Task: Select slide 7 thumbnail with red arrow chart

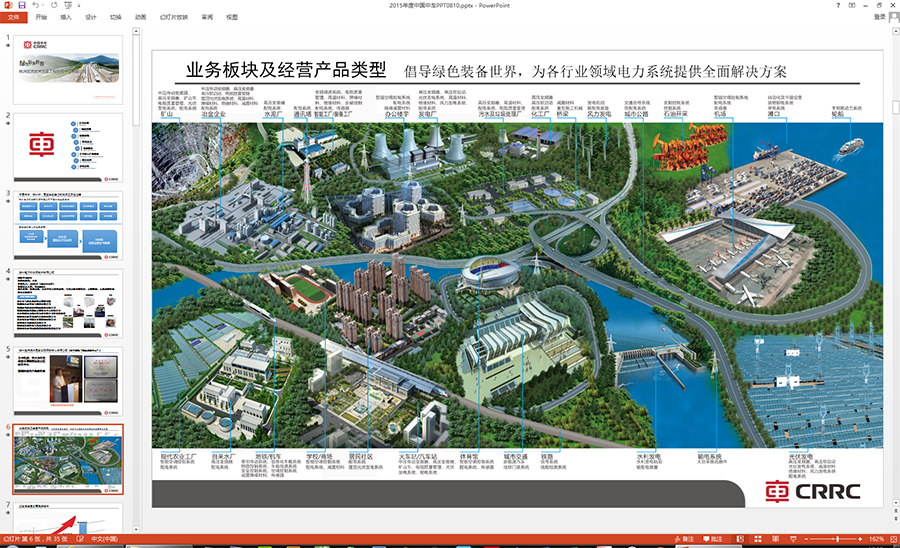Action: click(x=68, y=518)
